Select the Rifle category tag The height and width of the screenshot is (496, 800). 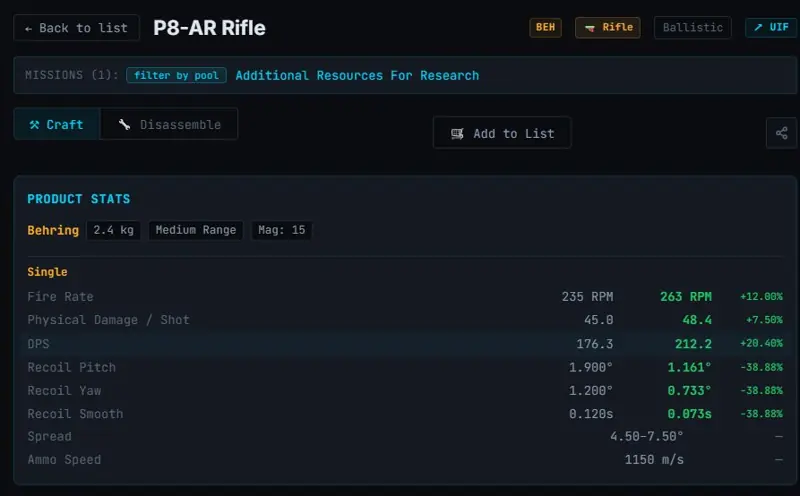[x=608, y=27]
